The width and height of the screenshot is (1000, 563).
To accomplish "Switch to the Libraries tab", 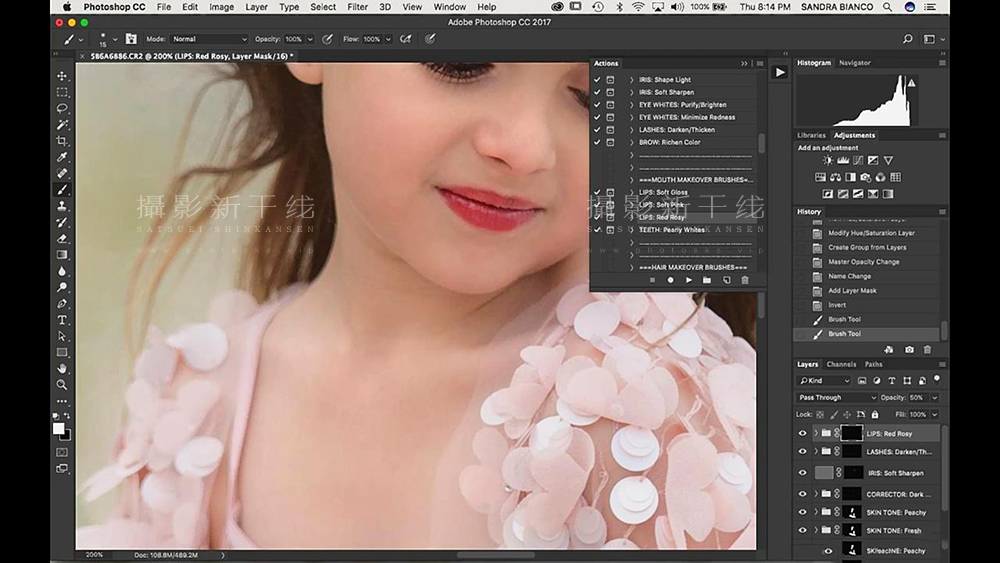I will [811, 135].
